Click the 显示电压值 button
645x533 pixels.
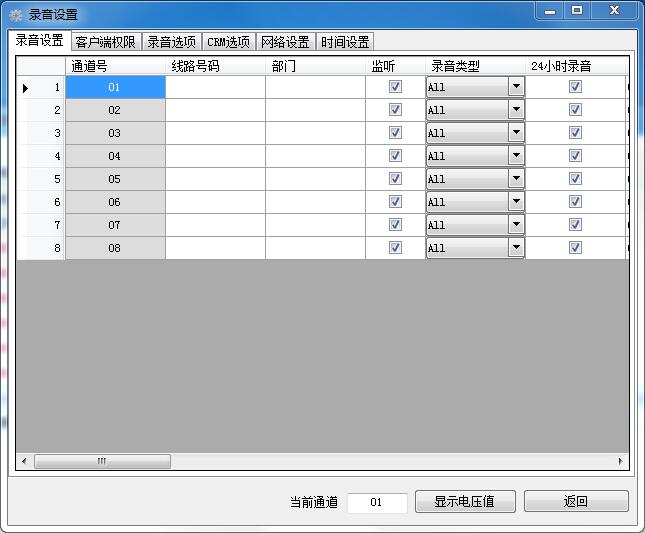(x=465, y=501)
